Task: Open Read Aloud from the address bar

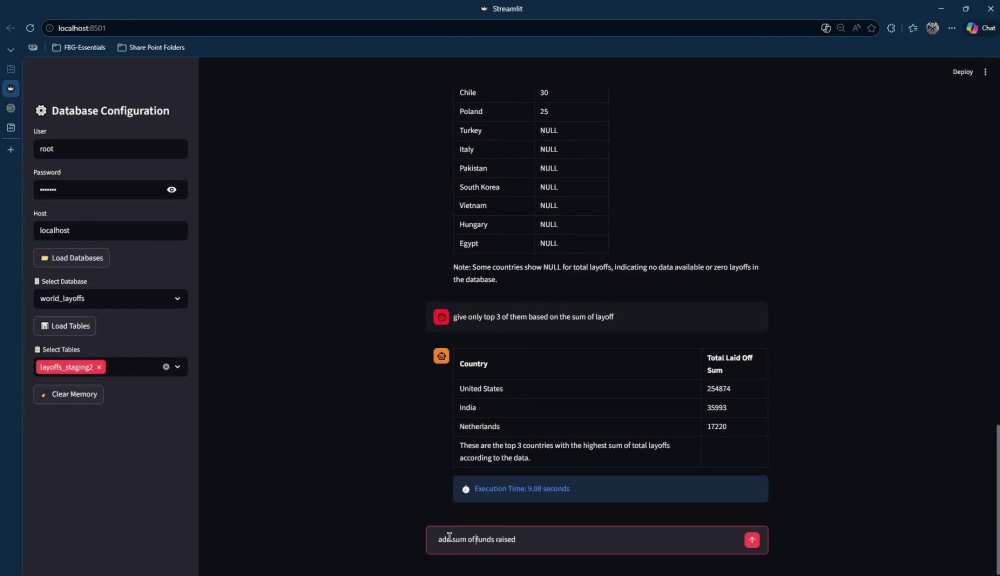Action: click(x=857, y=28)
